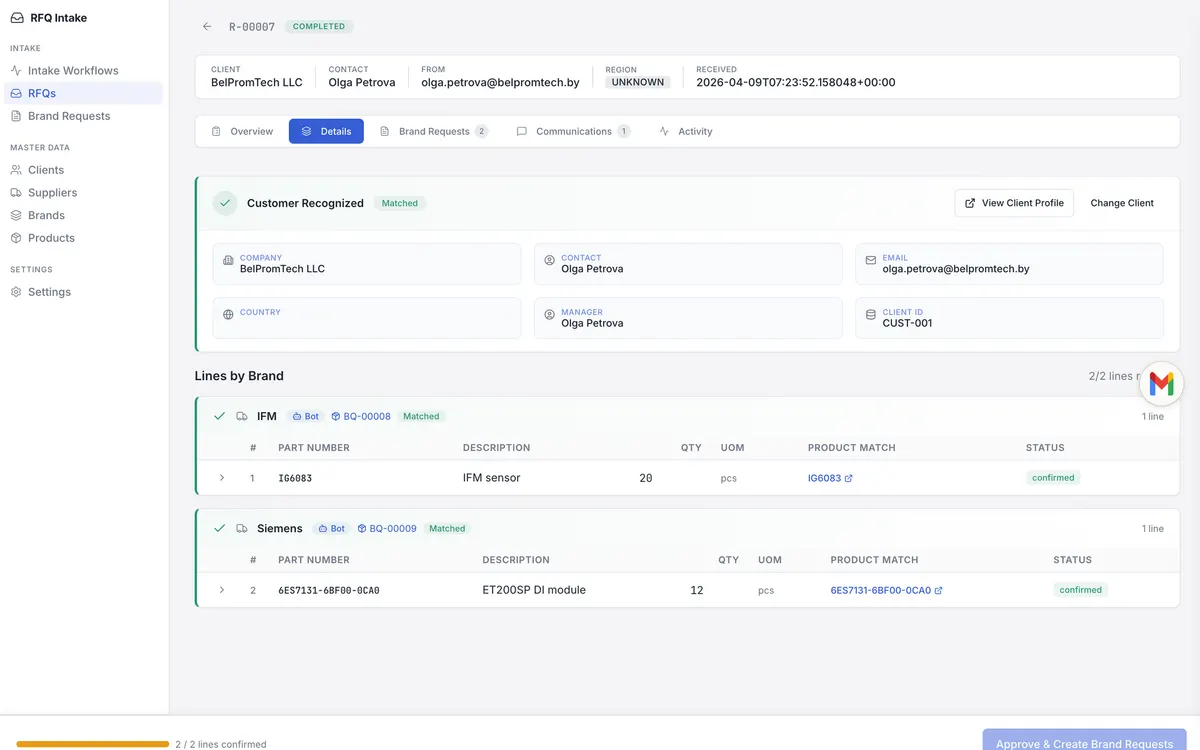Click the Bot badge beside Siemens

331,528
